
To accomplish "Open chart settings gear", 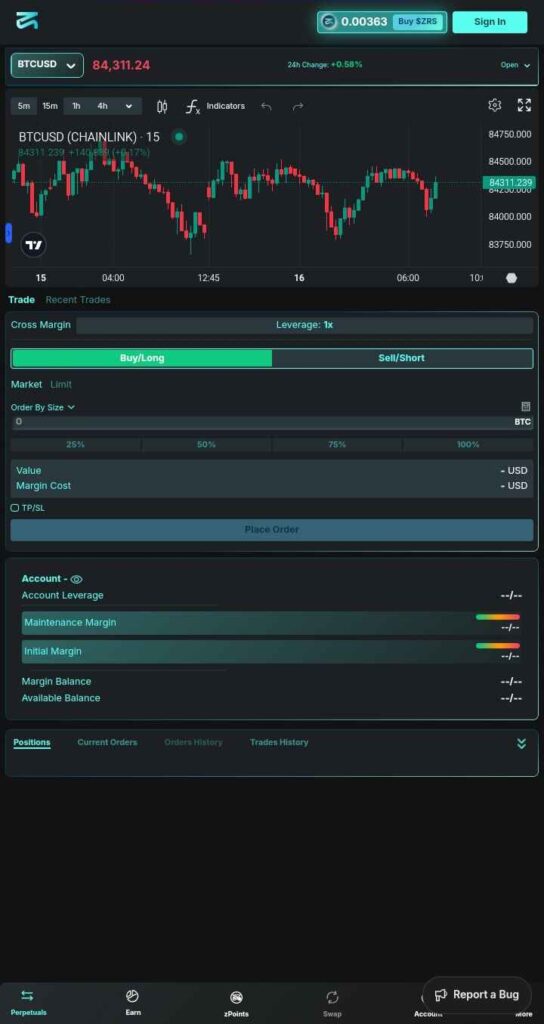I will click(x=494, y=105).
